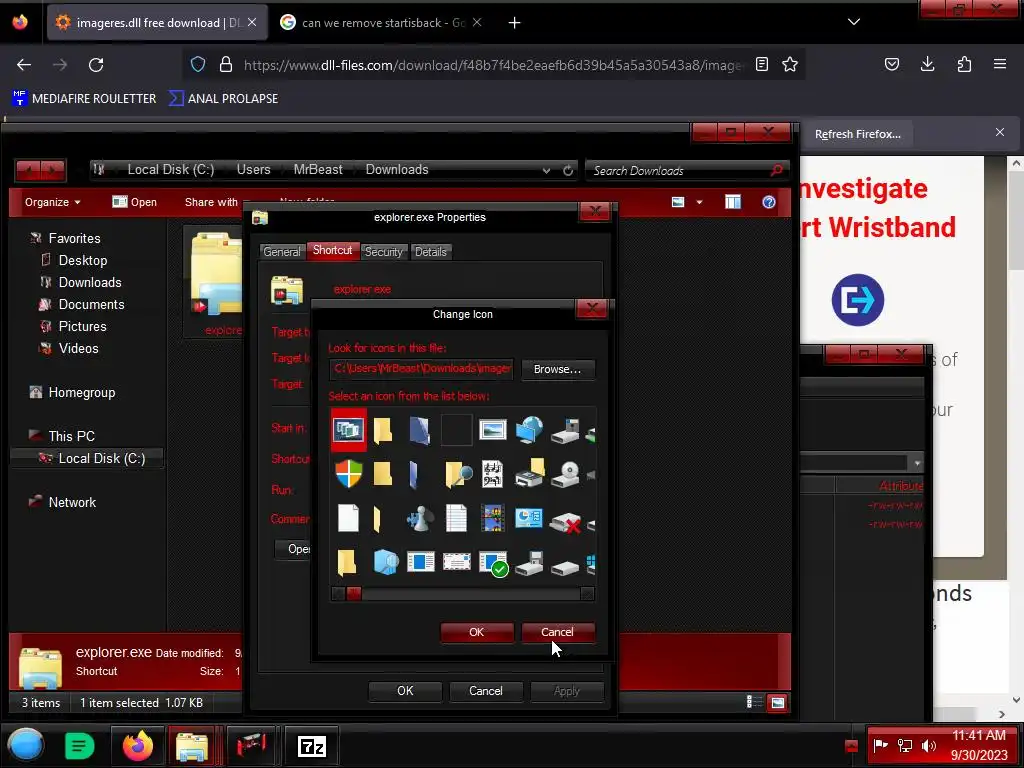Open a new Firefox tab
This screenshot has width=1024, height=768.
click(x=515, y=23)
